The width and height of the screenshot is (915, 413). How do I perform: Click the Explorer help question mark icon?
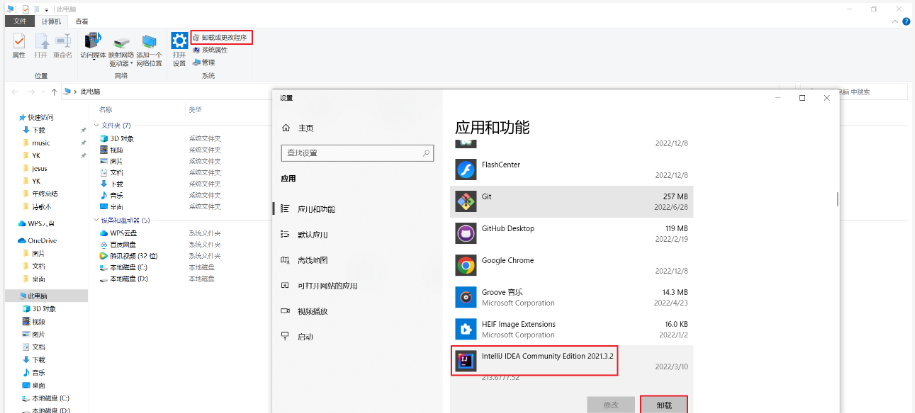click(x=906, y=21)
